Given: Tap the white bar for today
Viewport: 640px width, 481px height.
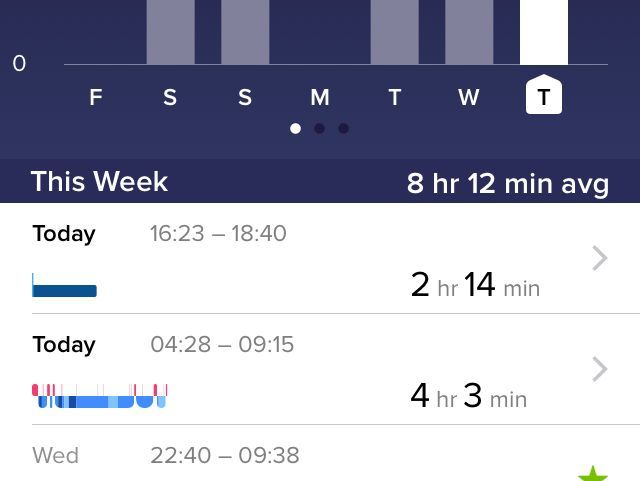Looking at the screenshot, I should 544,32.
